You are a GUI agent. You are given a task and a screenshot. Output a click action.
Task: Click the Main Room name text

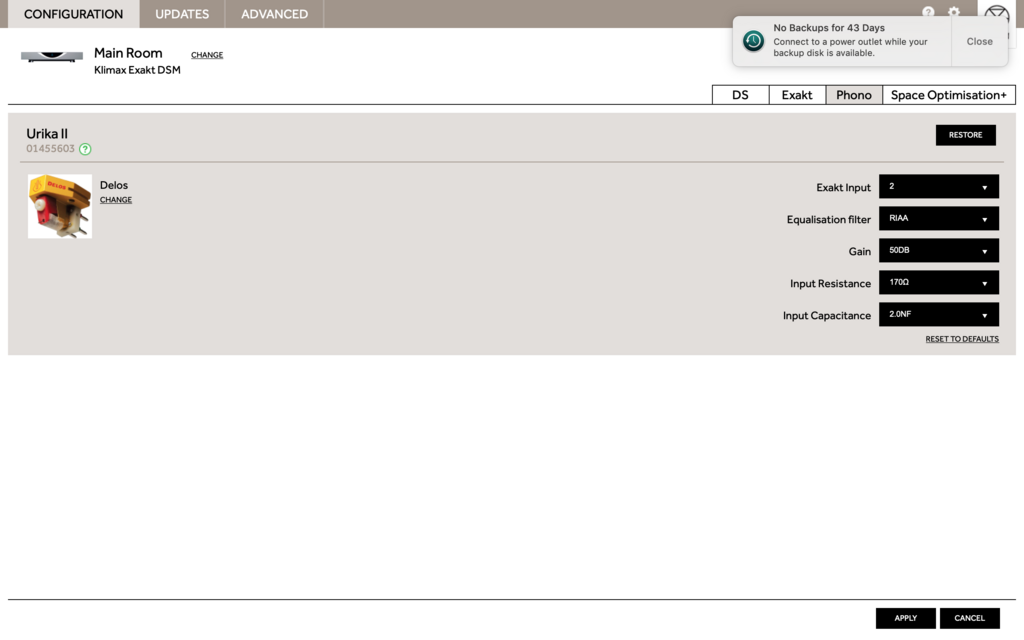[x=128, y=53]
